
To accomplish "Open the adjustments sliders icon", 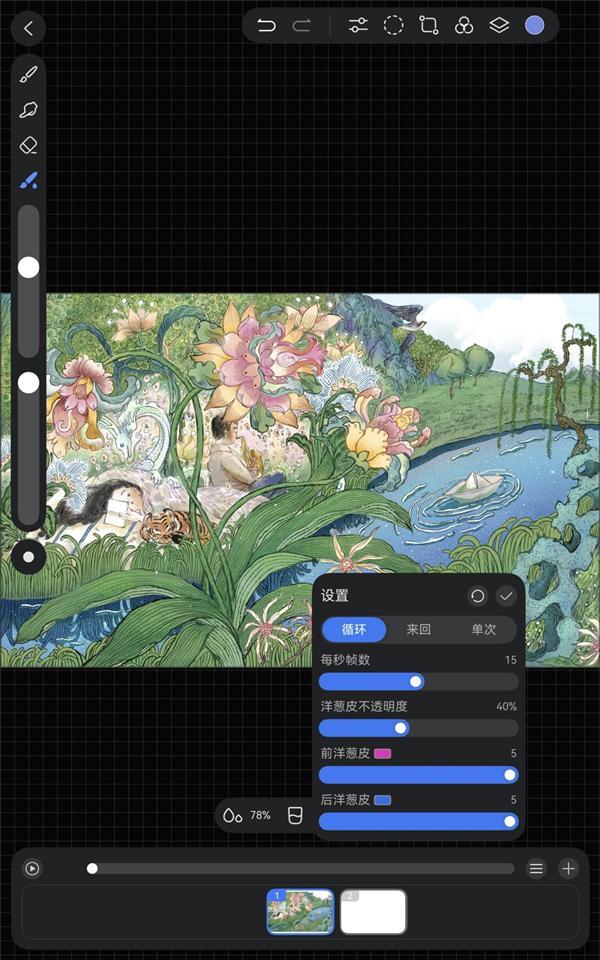I will [358, 26].
